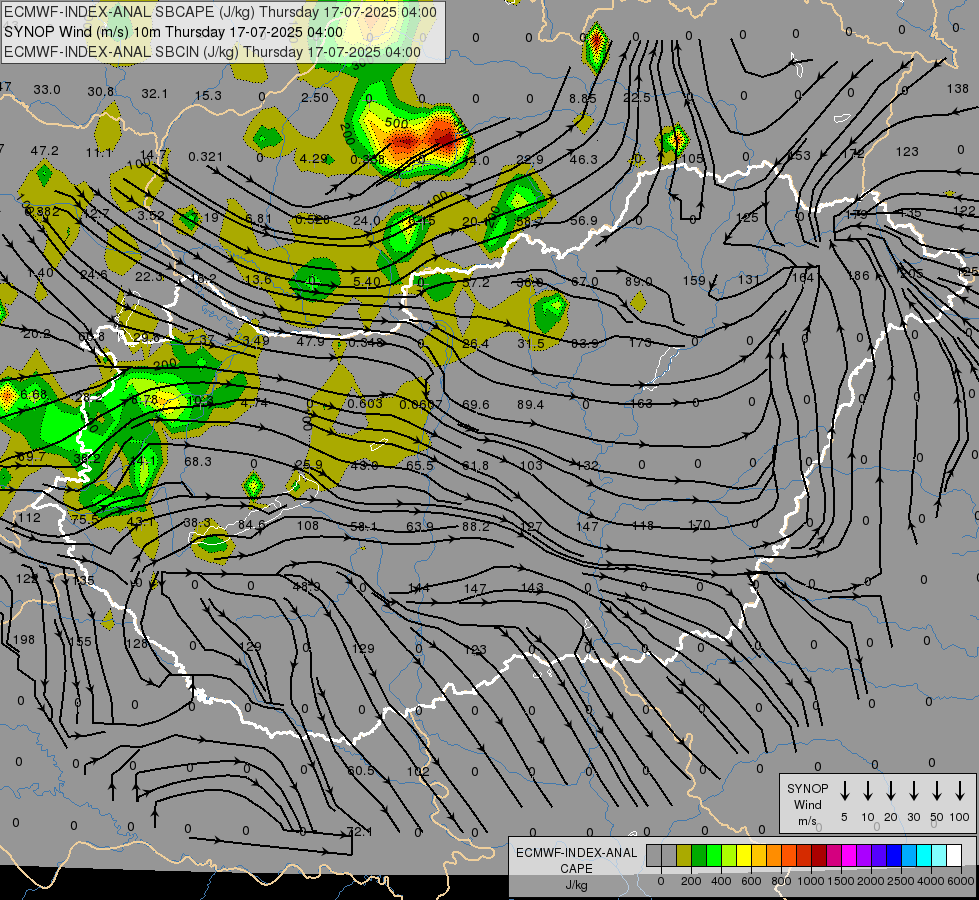The width and height of the screenshot is (979, 900).
Task: Click the 100 m/s wind arrow in legend
Action: 960,791
